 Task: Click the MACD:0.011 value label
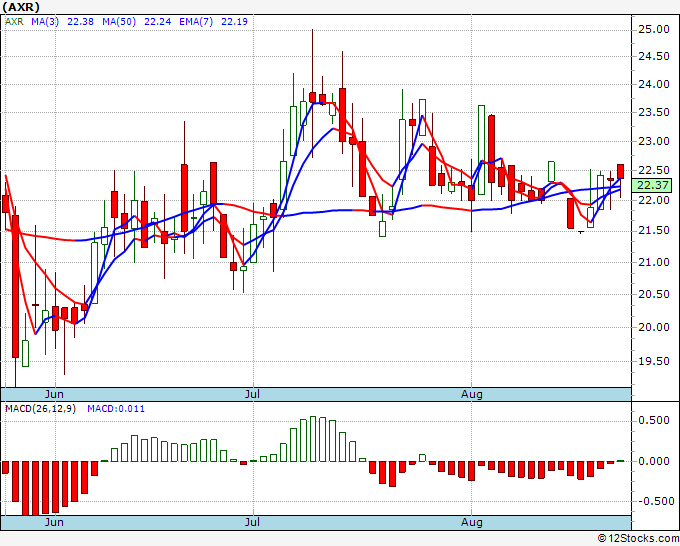click(x=116, y=409)
